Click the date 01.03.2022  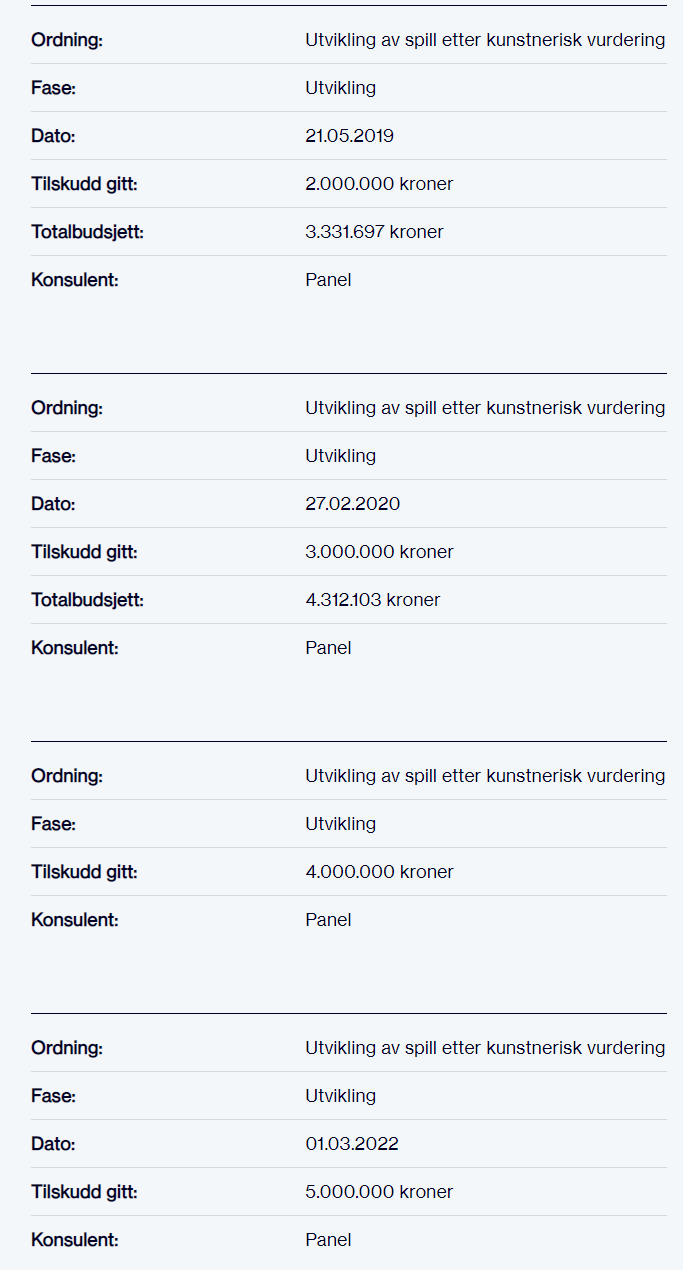(352, 1144)
